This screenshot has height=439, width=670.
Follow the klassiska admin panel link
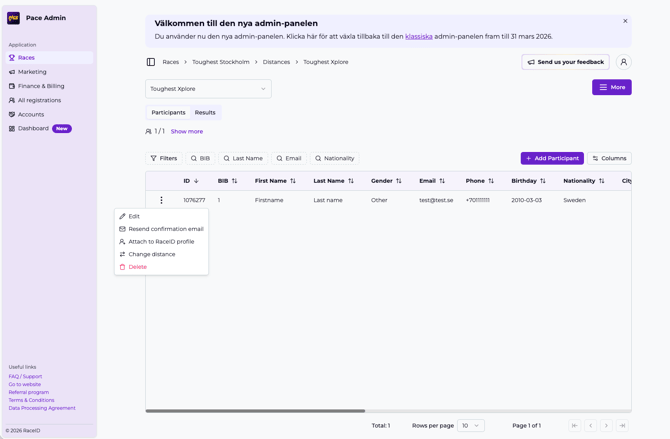point(419,37)
